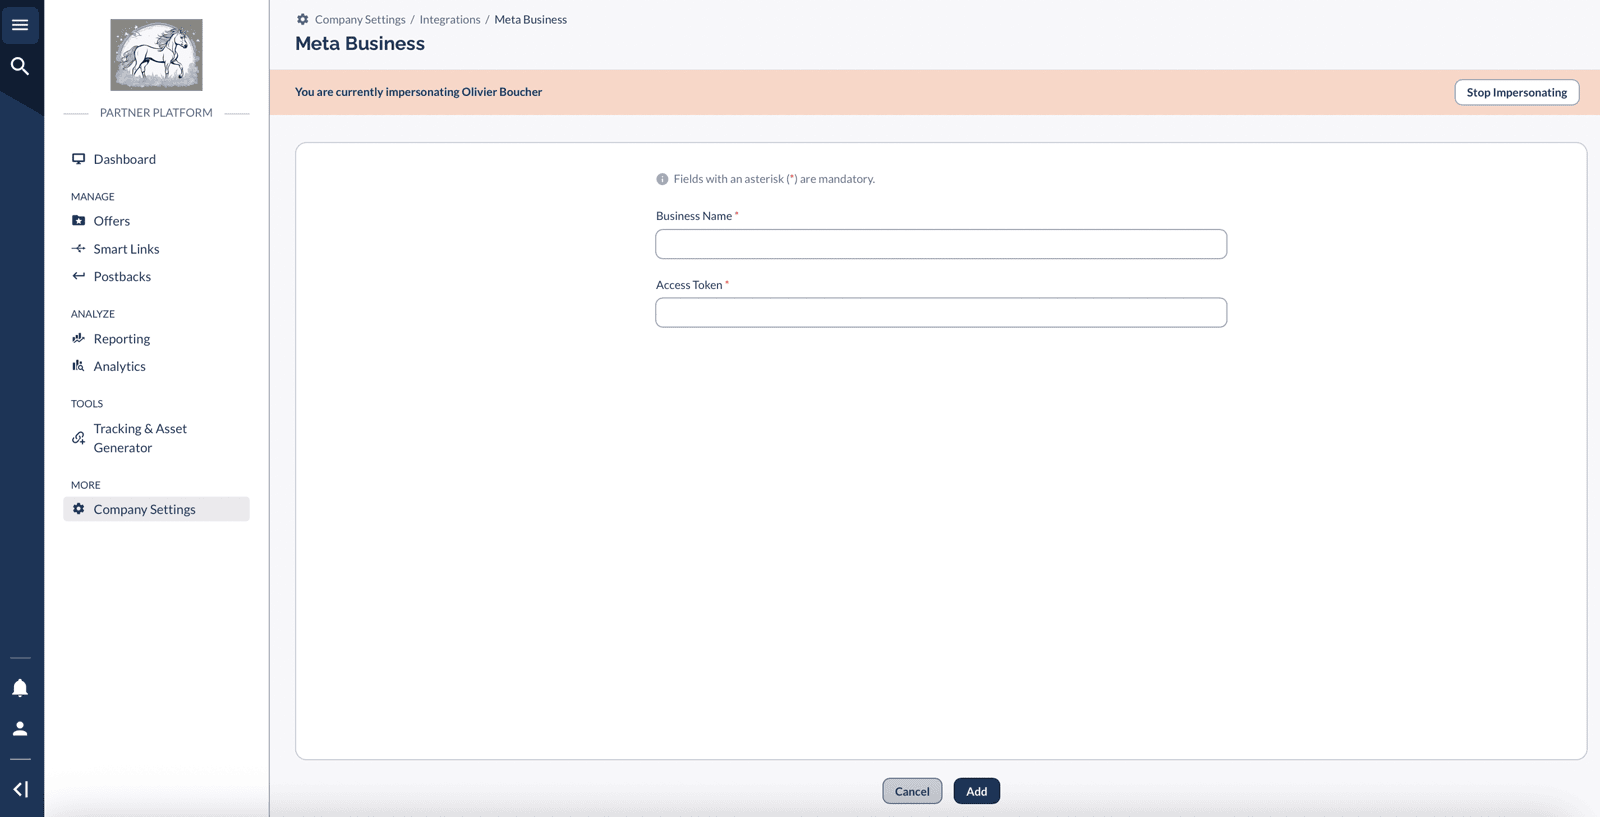Click the Stop Impersonating button
Viewport: 1600px width, 817px height.
[x=1517, y=92]
